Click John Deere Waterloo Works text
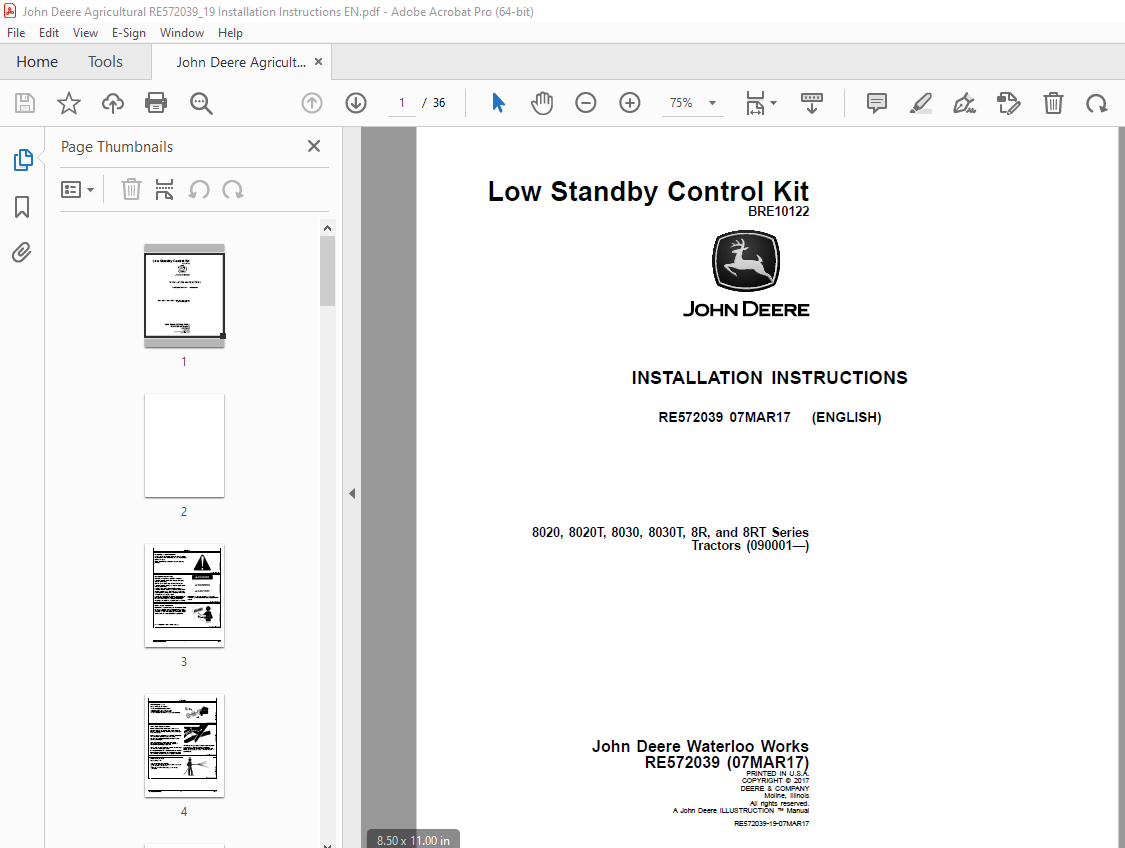 (x=700, y=746)
